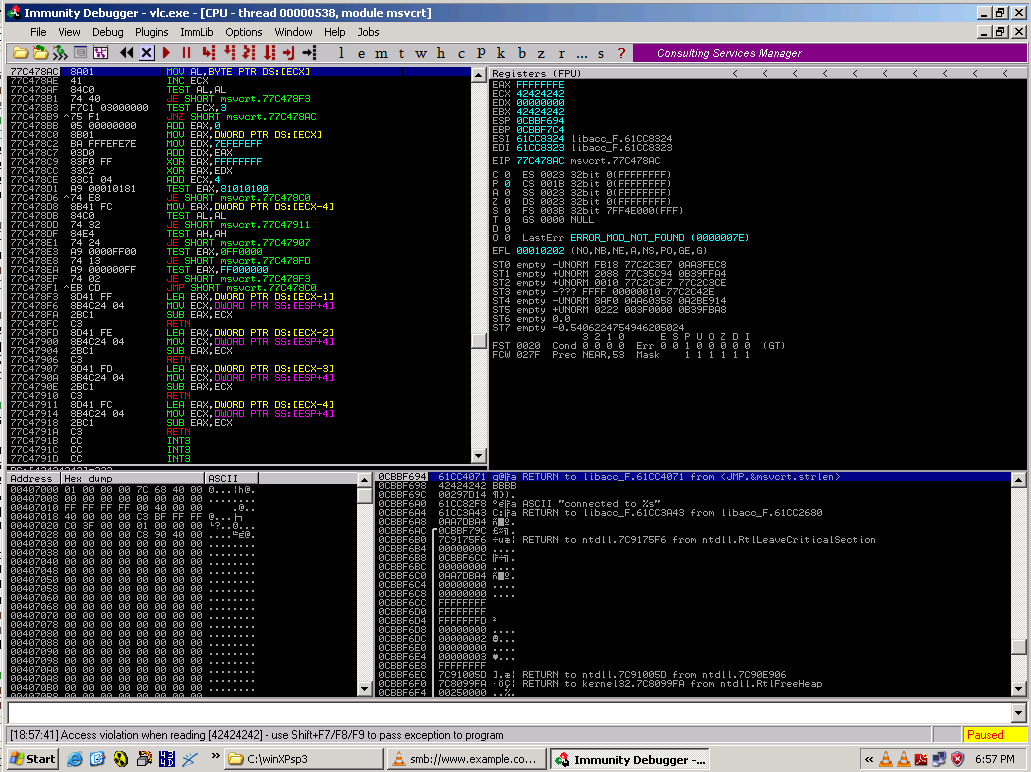Open the folder icon to load a file

pyautogui.click(x=20, y=52)
